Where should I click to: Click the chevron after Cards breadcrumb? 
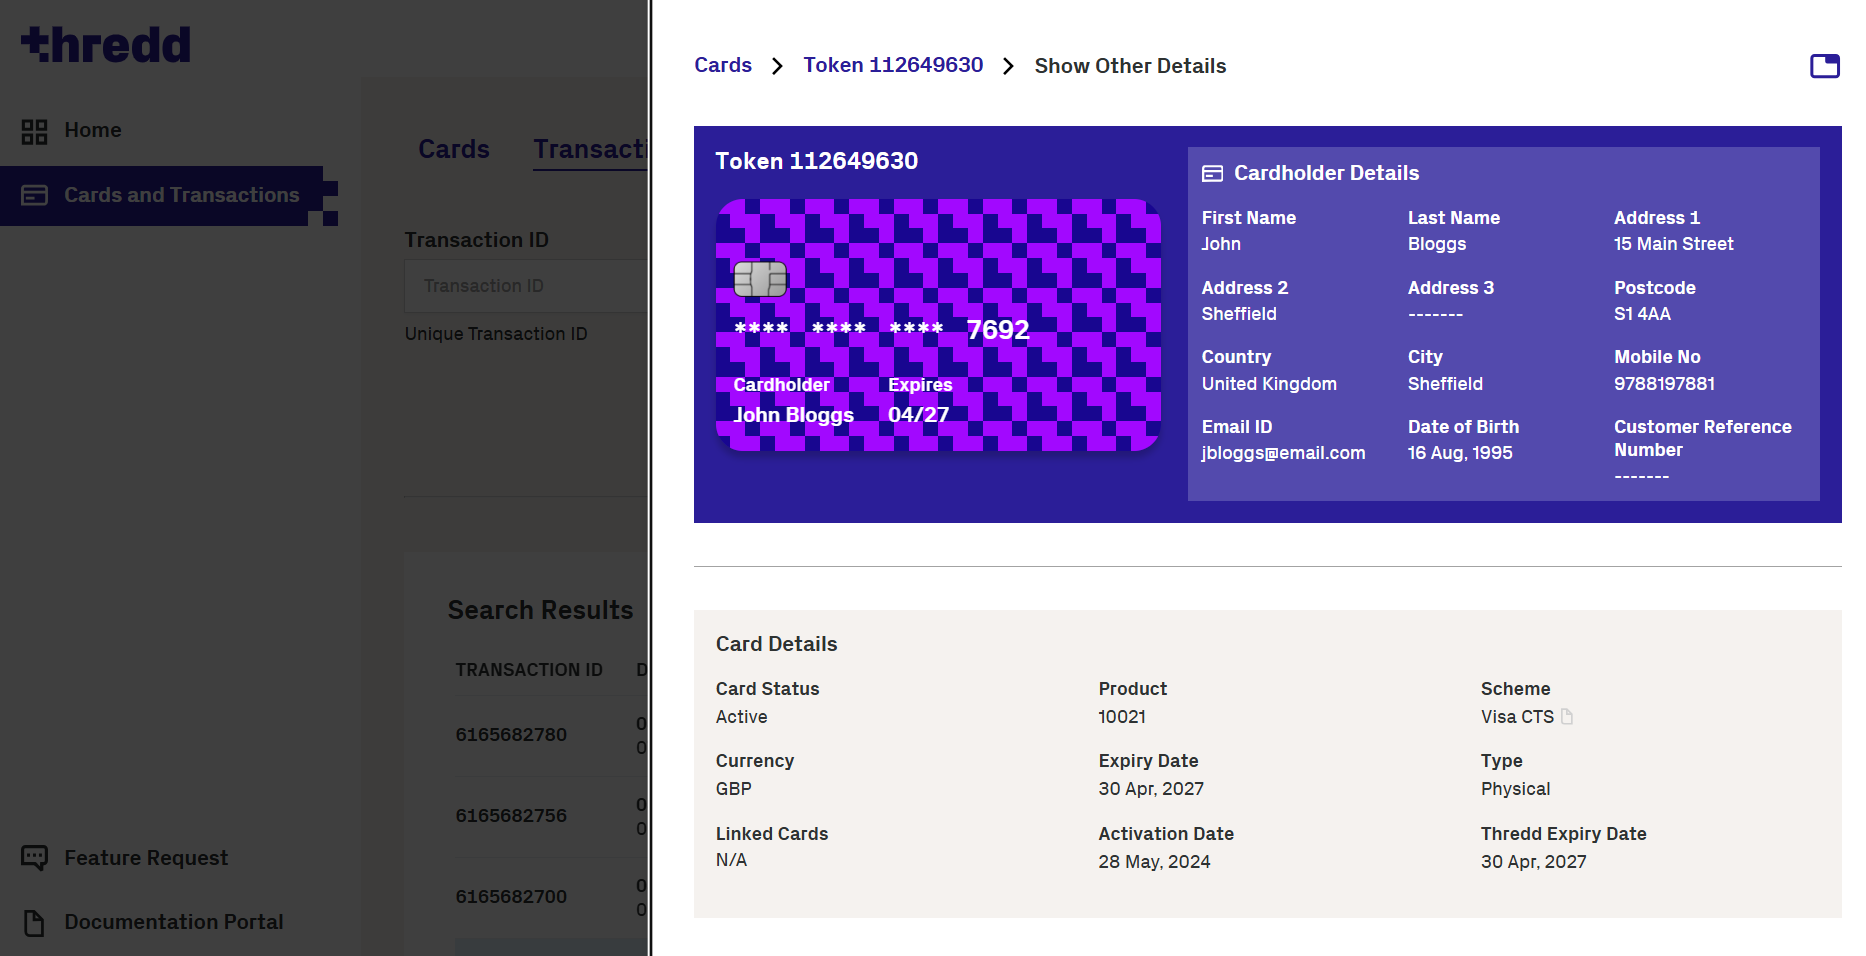coord(777,66)
